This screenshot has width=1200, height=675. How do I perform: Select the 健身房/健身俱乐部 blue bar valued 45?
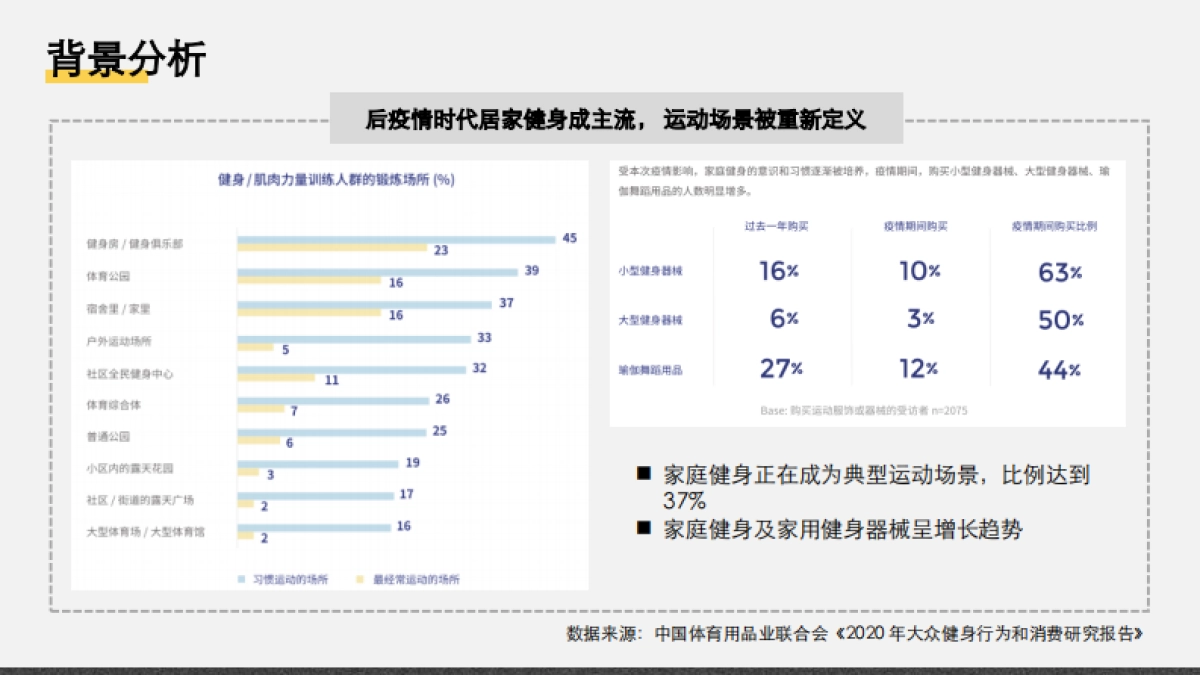(x=395, y=239)
